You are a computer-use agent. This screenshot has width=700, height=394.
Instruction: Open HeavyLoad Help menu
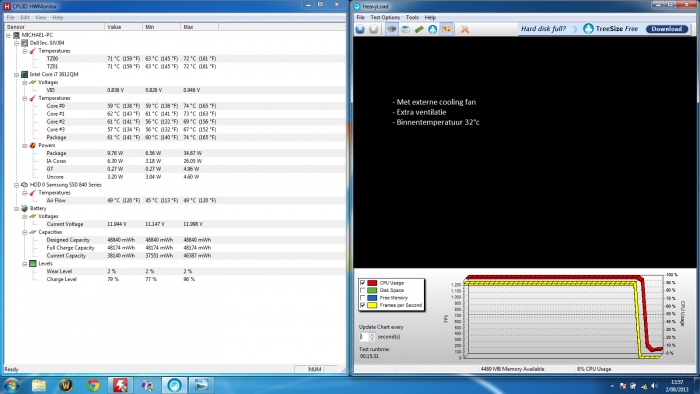click(x=430, y=17)
